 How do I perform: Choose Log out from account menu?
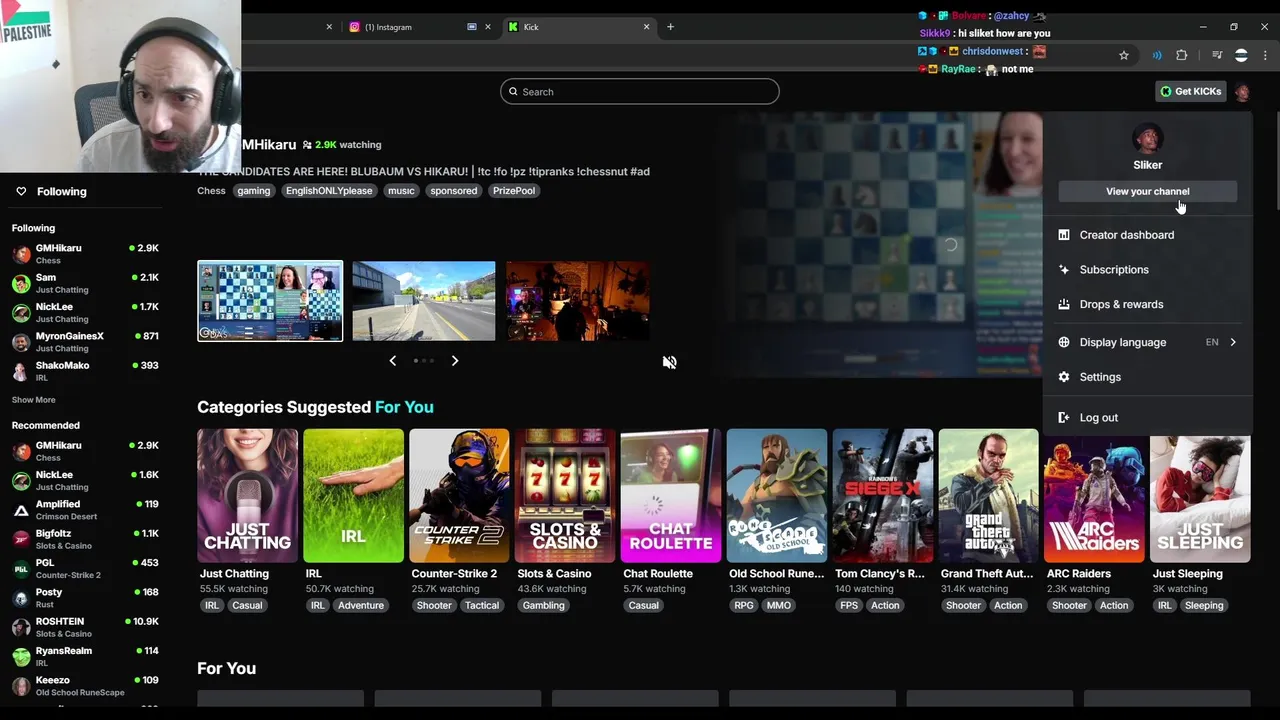1147,418
